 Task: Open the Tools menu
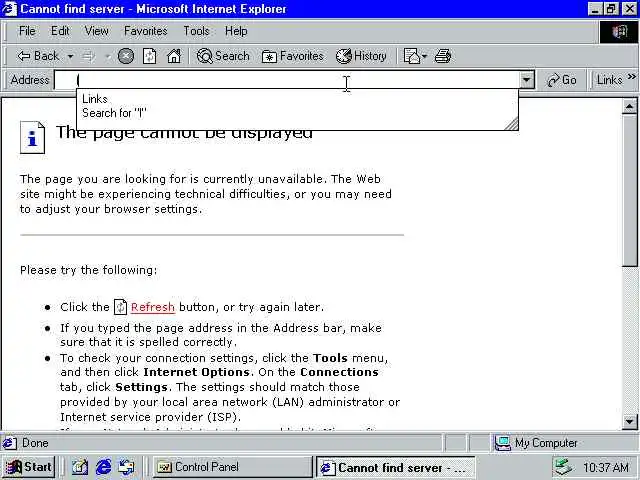[x=196, y=31]
